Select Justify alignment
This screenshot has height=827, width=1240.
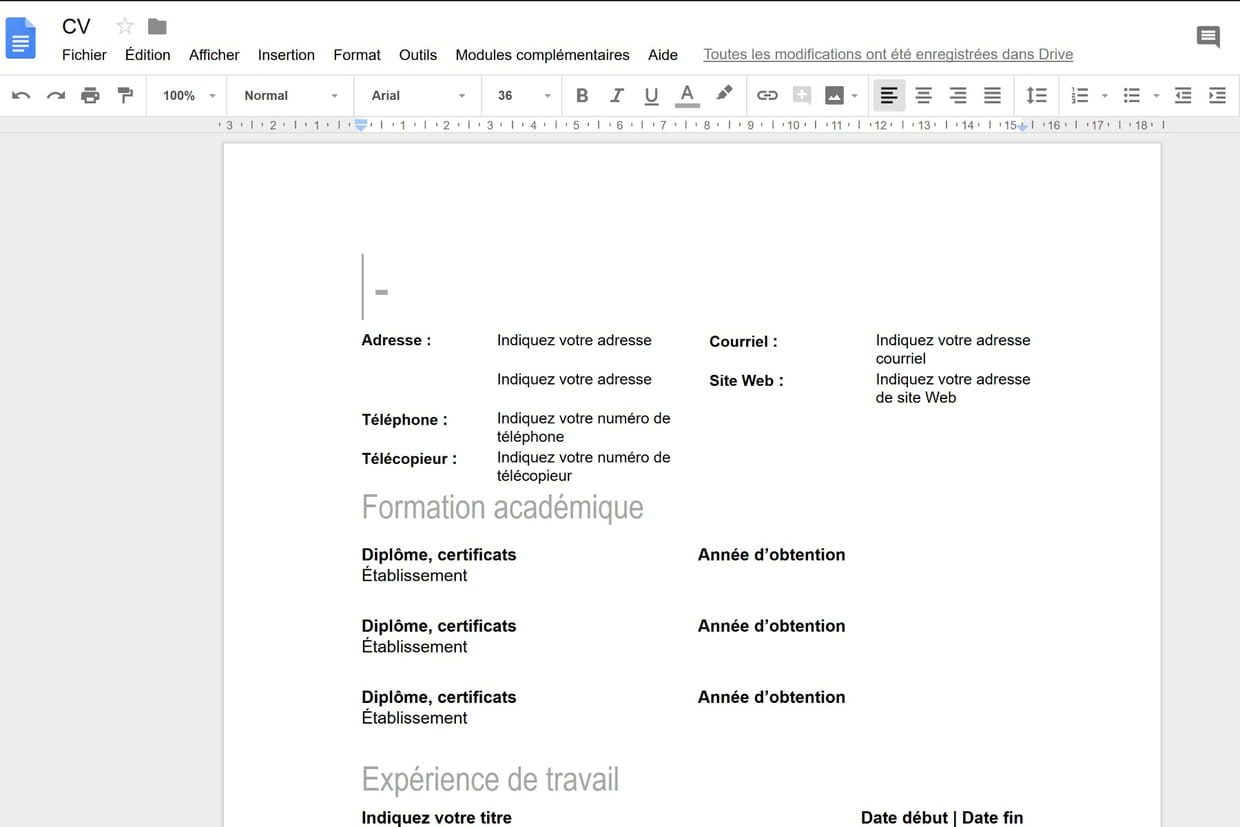[992, 96]
